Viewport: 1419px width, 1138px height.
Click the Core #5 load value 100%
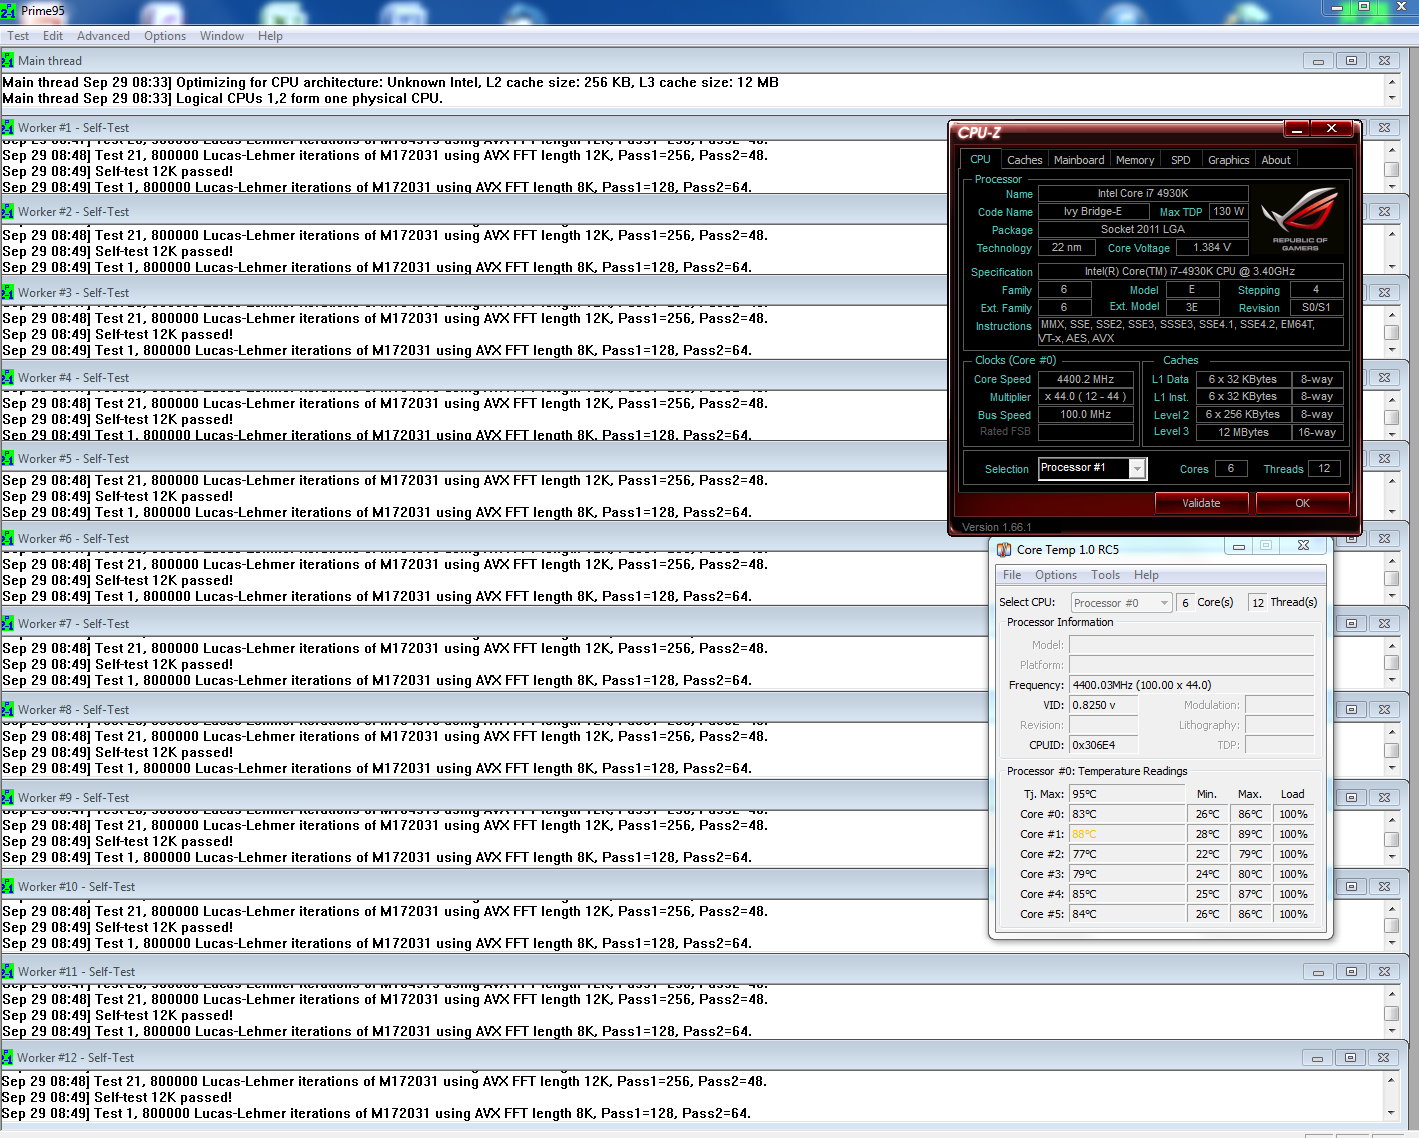coord(1293,914)
